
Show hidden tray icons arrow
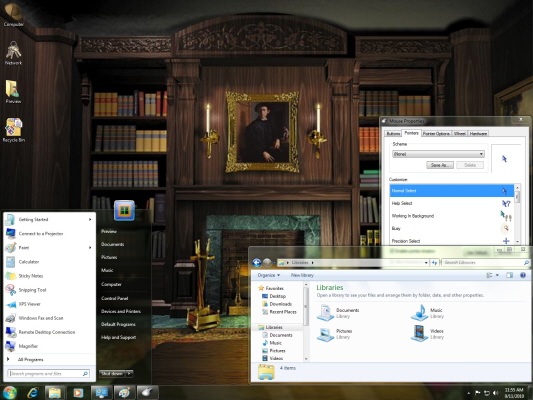pos(469,393)
